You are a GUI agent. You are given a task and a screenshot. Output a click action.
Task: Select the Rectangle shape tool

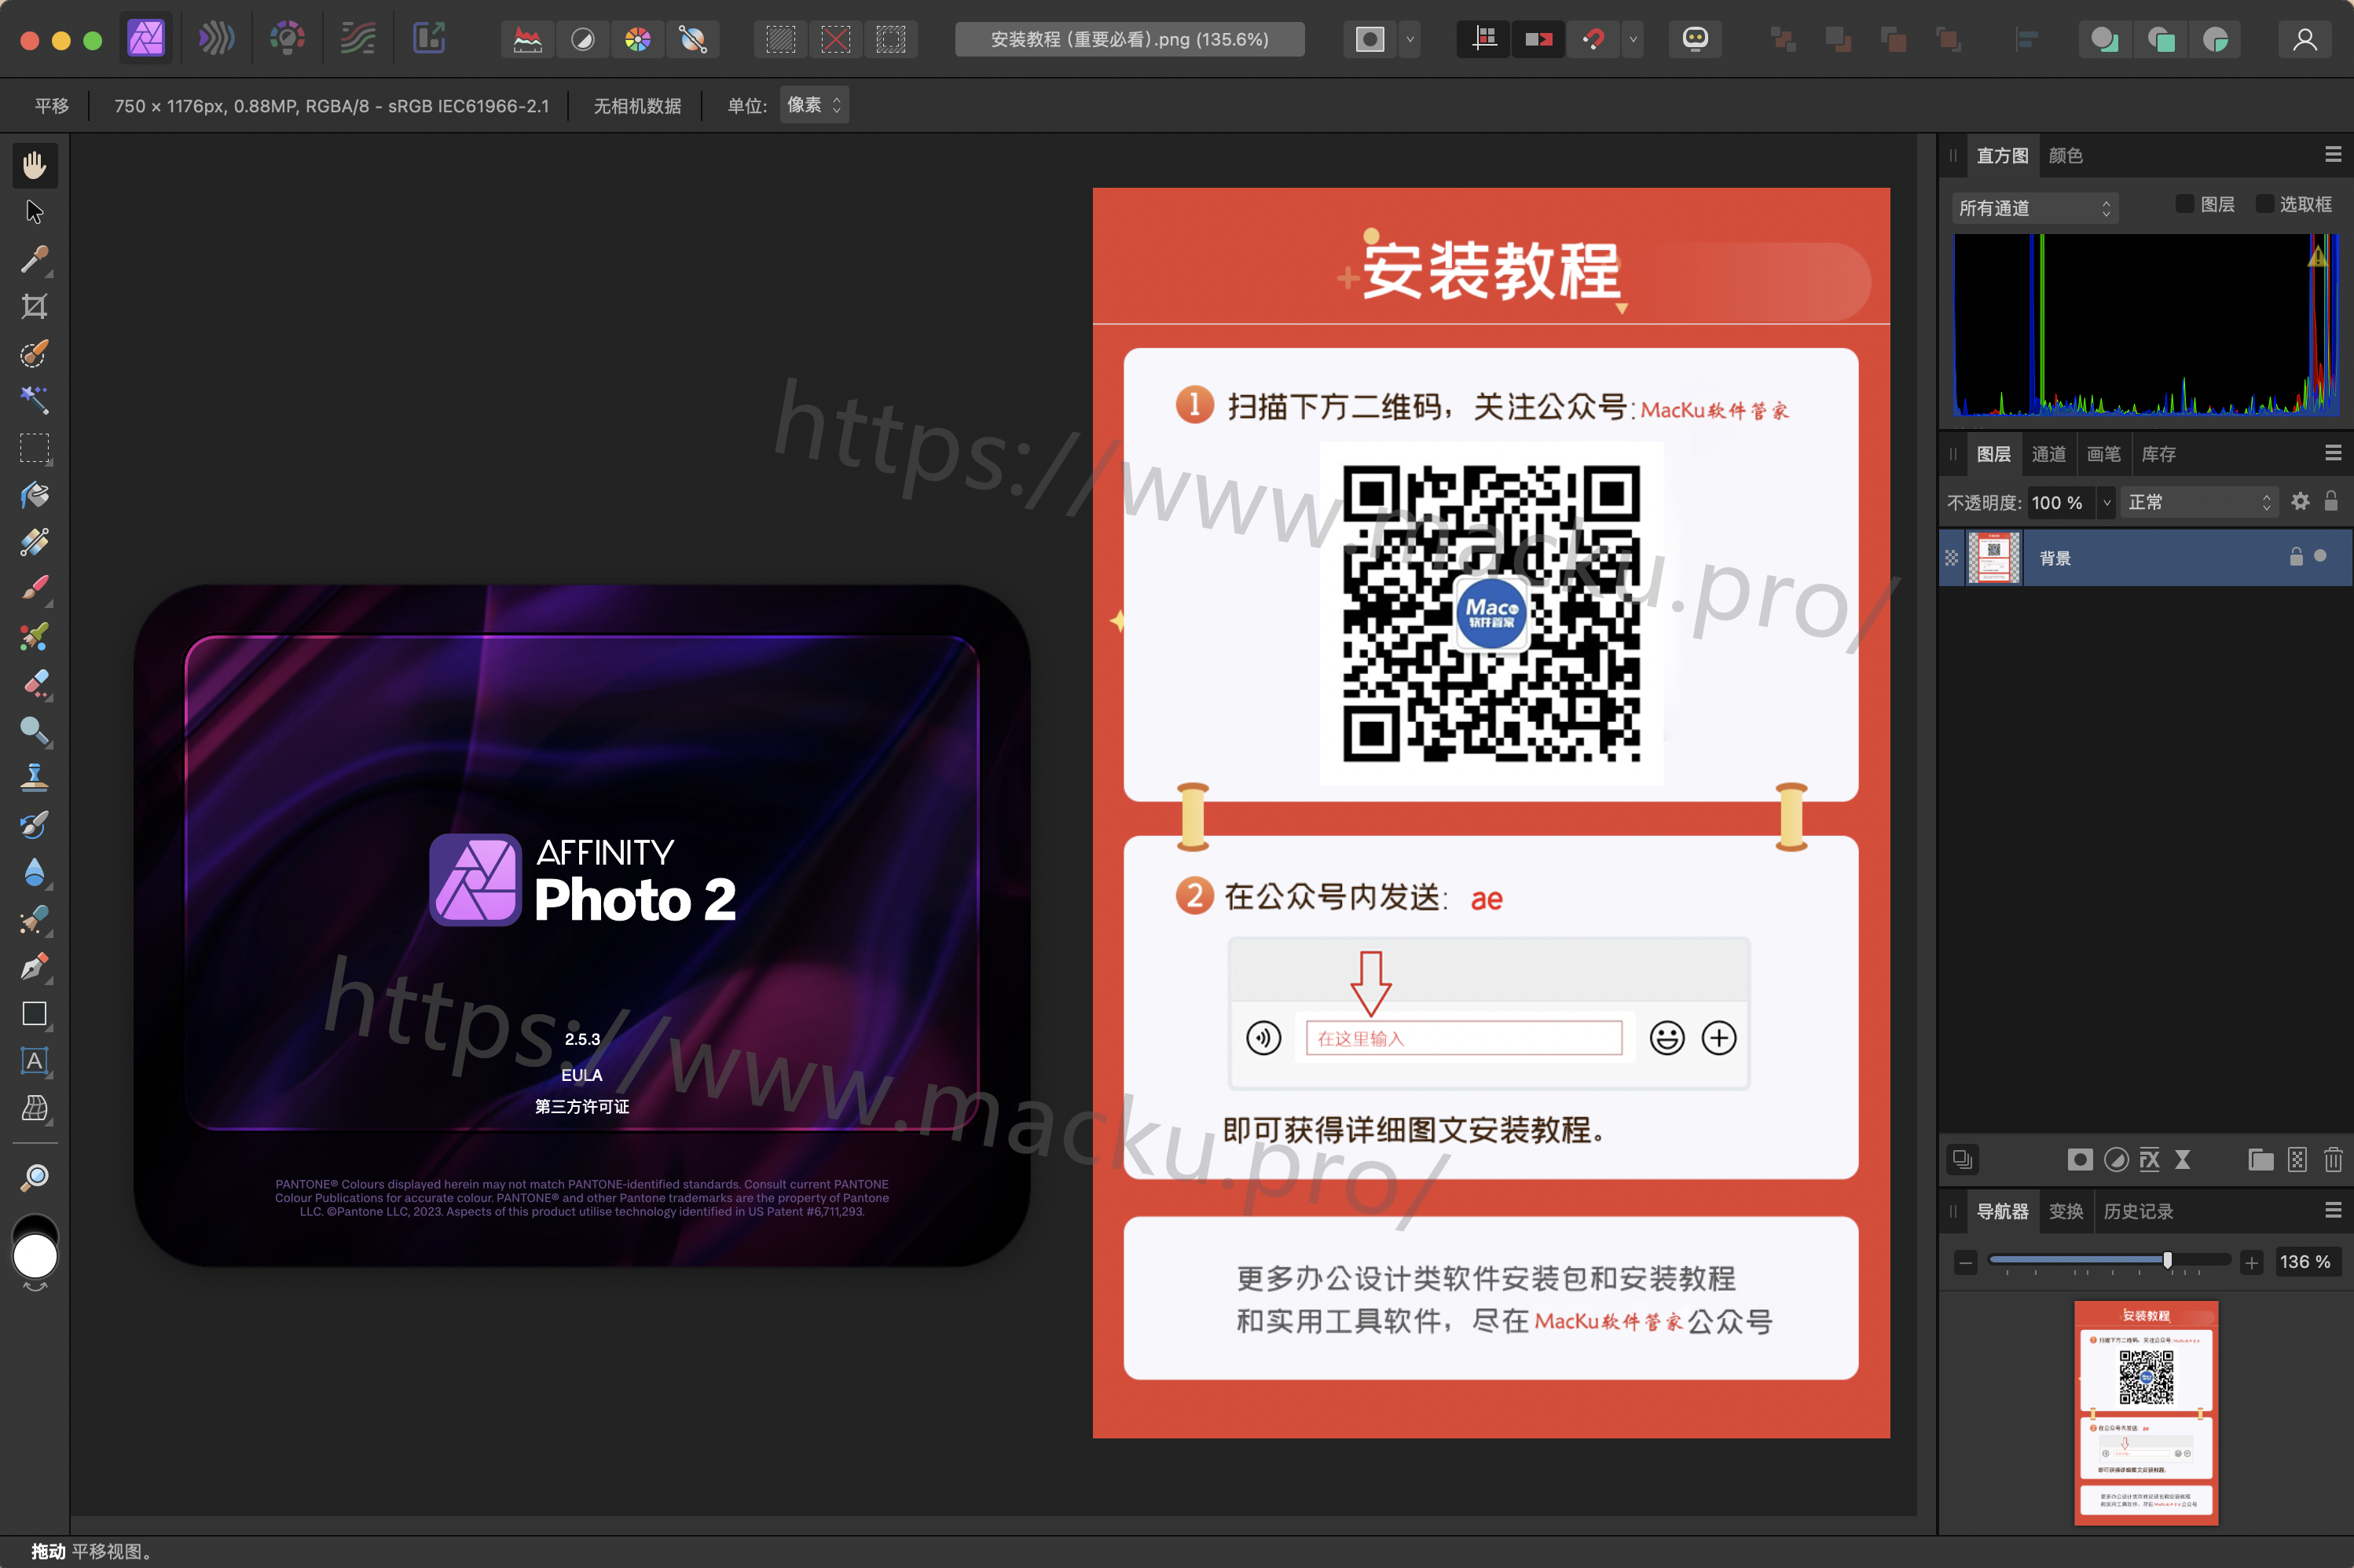point(35,1014)
